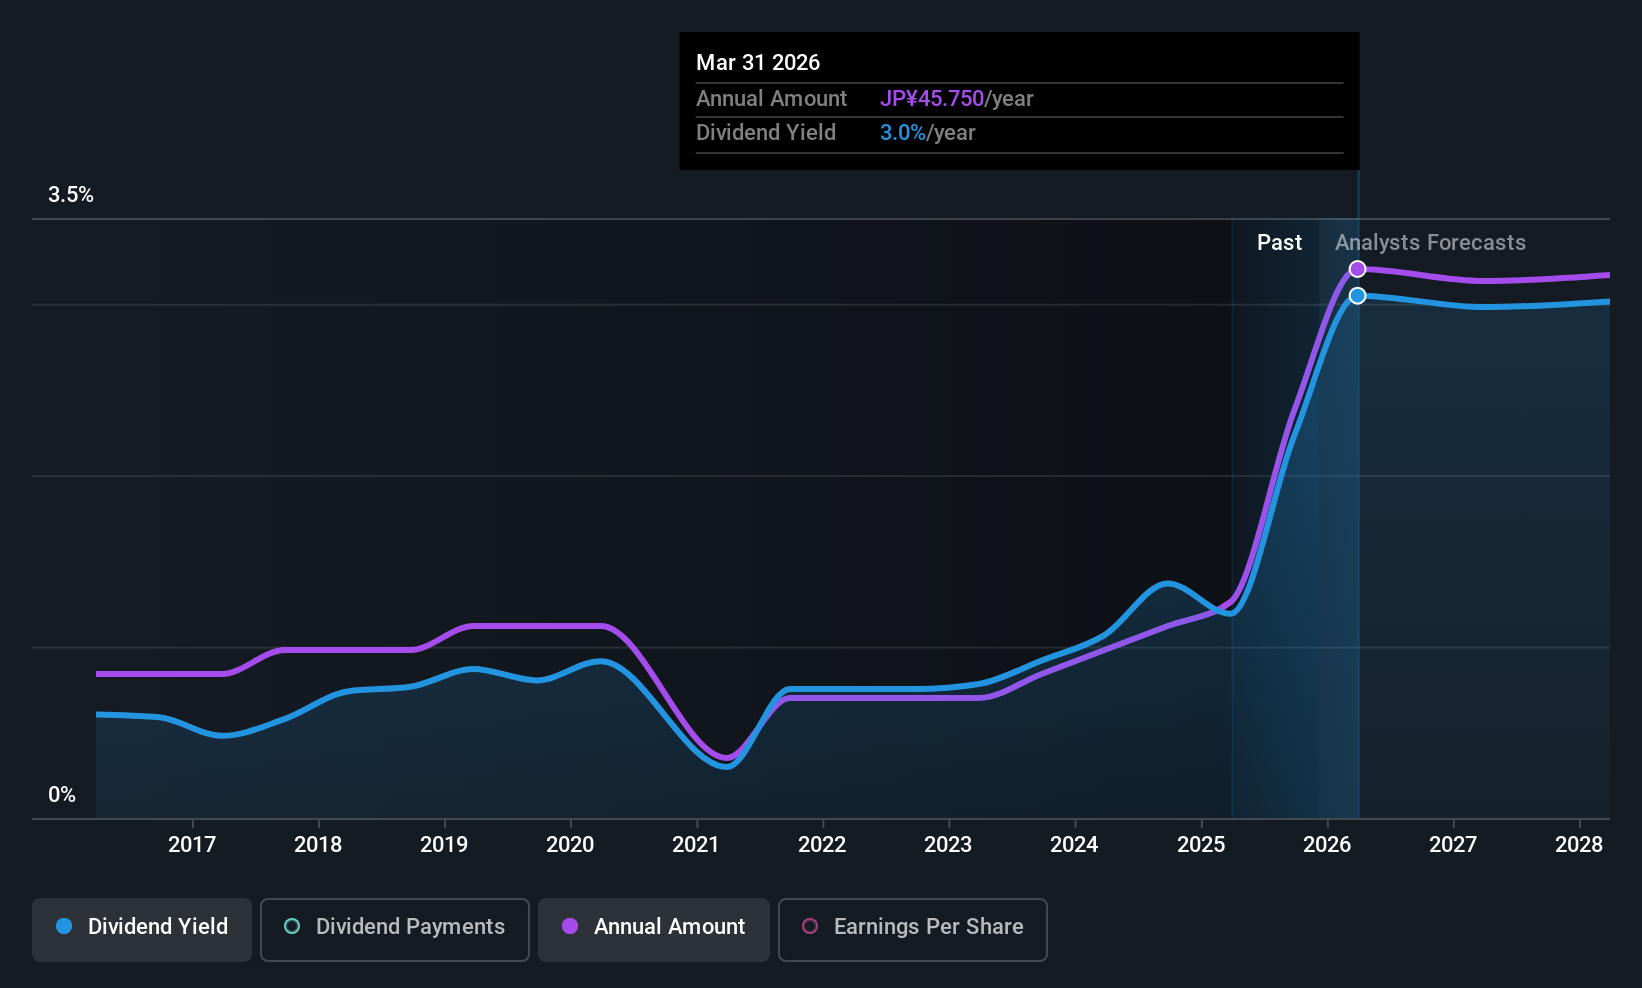Select the 2024 x-axis label

coord(1074,845)
